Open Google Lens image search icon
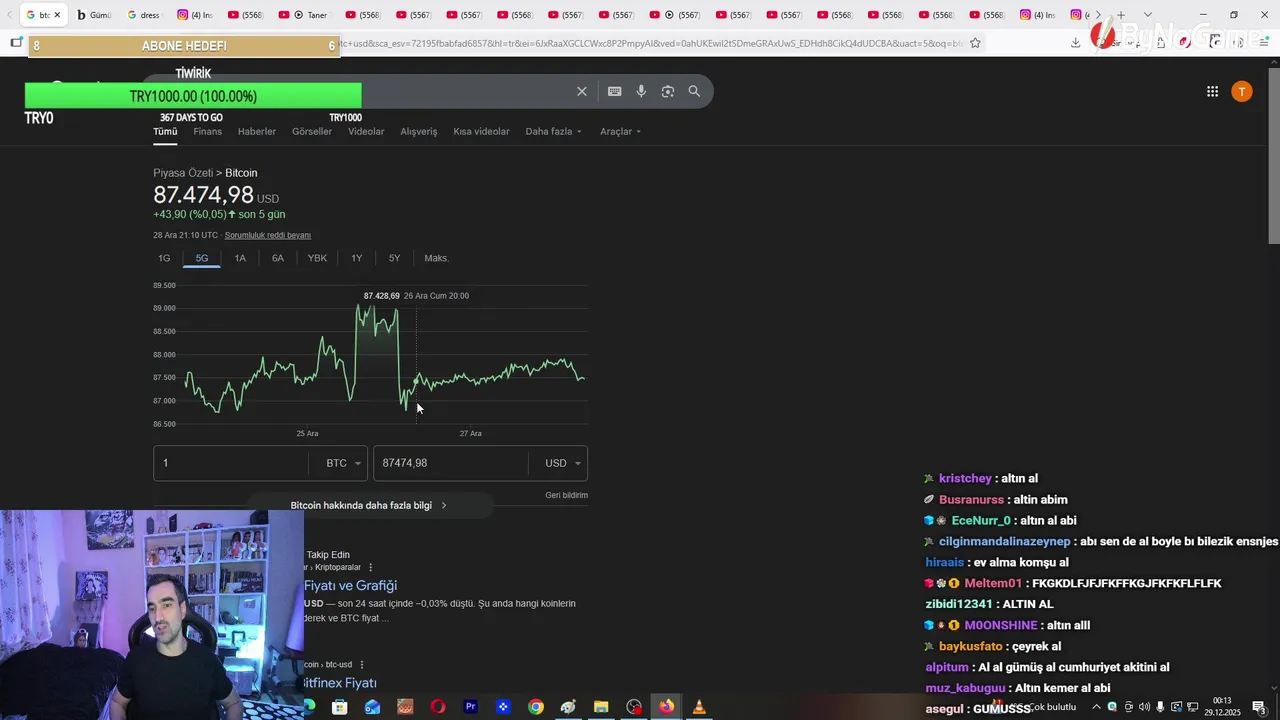This screenshot has height=720, width=1280. point(667,91)
